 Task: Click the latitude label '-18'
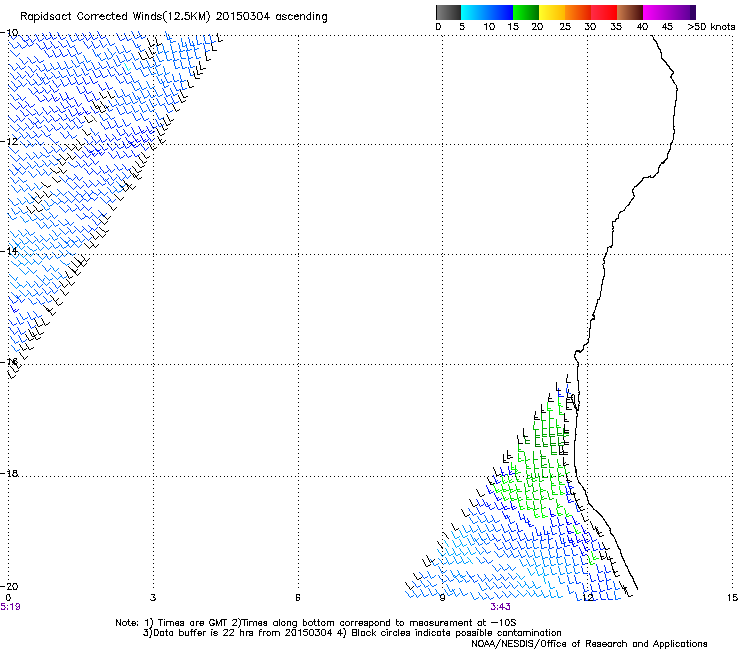tap(9, 473)
